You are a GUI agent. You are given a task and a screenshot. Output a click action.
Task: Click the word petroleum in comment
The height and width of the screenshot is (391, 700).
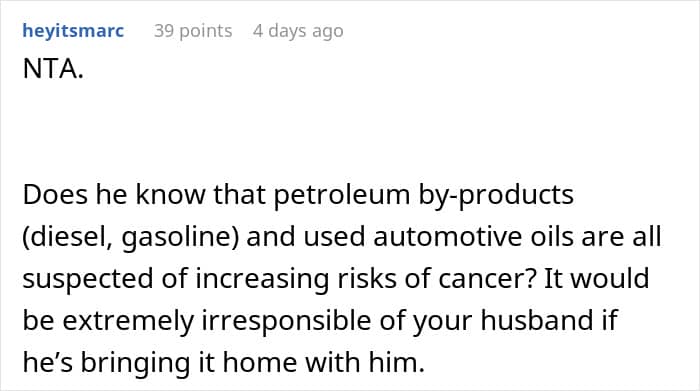click(342, 195)
